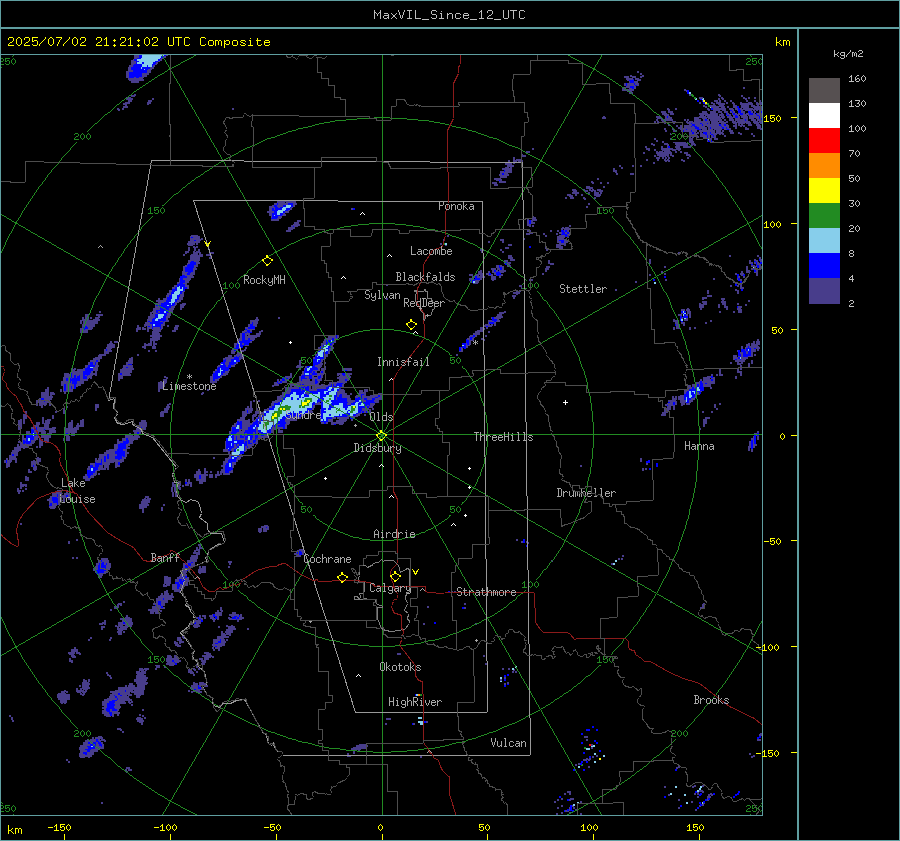Click the RedDeer town label

(x=424, y=303)
